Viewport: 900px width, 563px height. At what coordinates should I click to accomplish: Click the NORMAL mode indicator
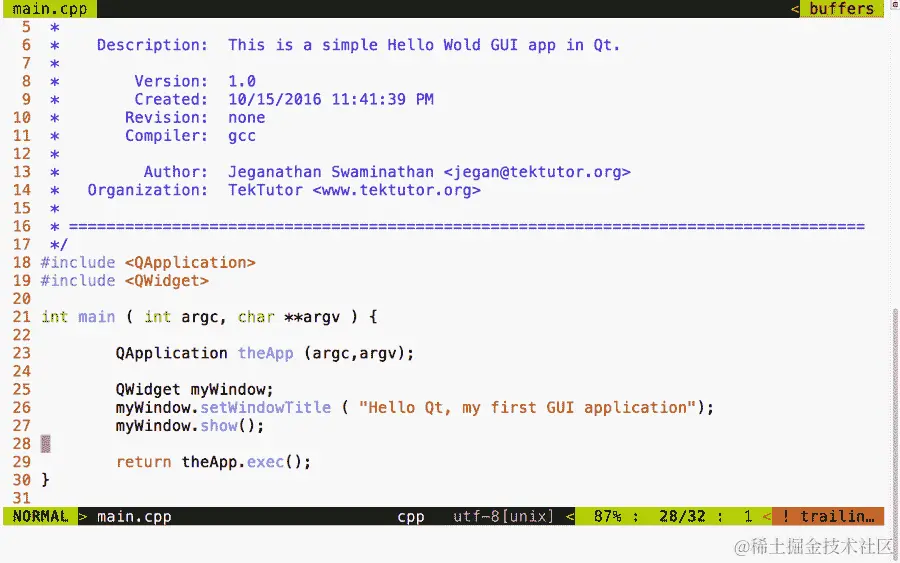coord(40,516)
